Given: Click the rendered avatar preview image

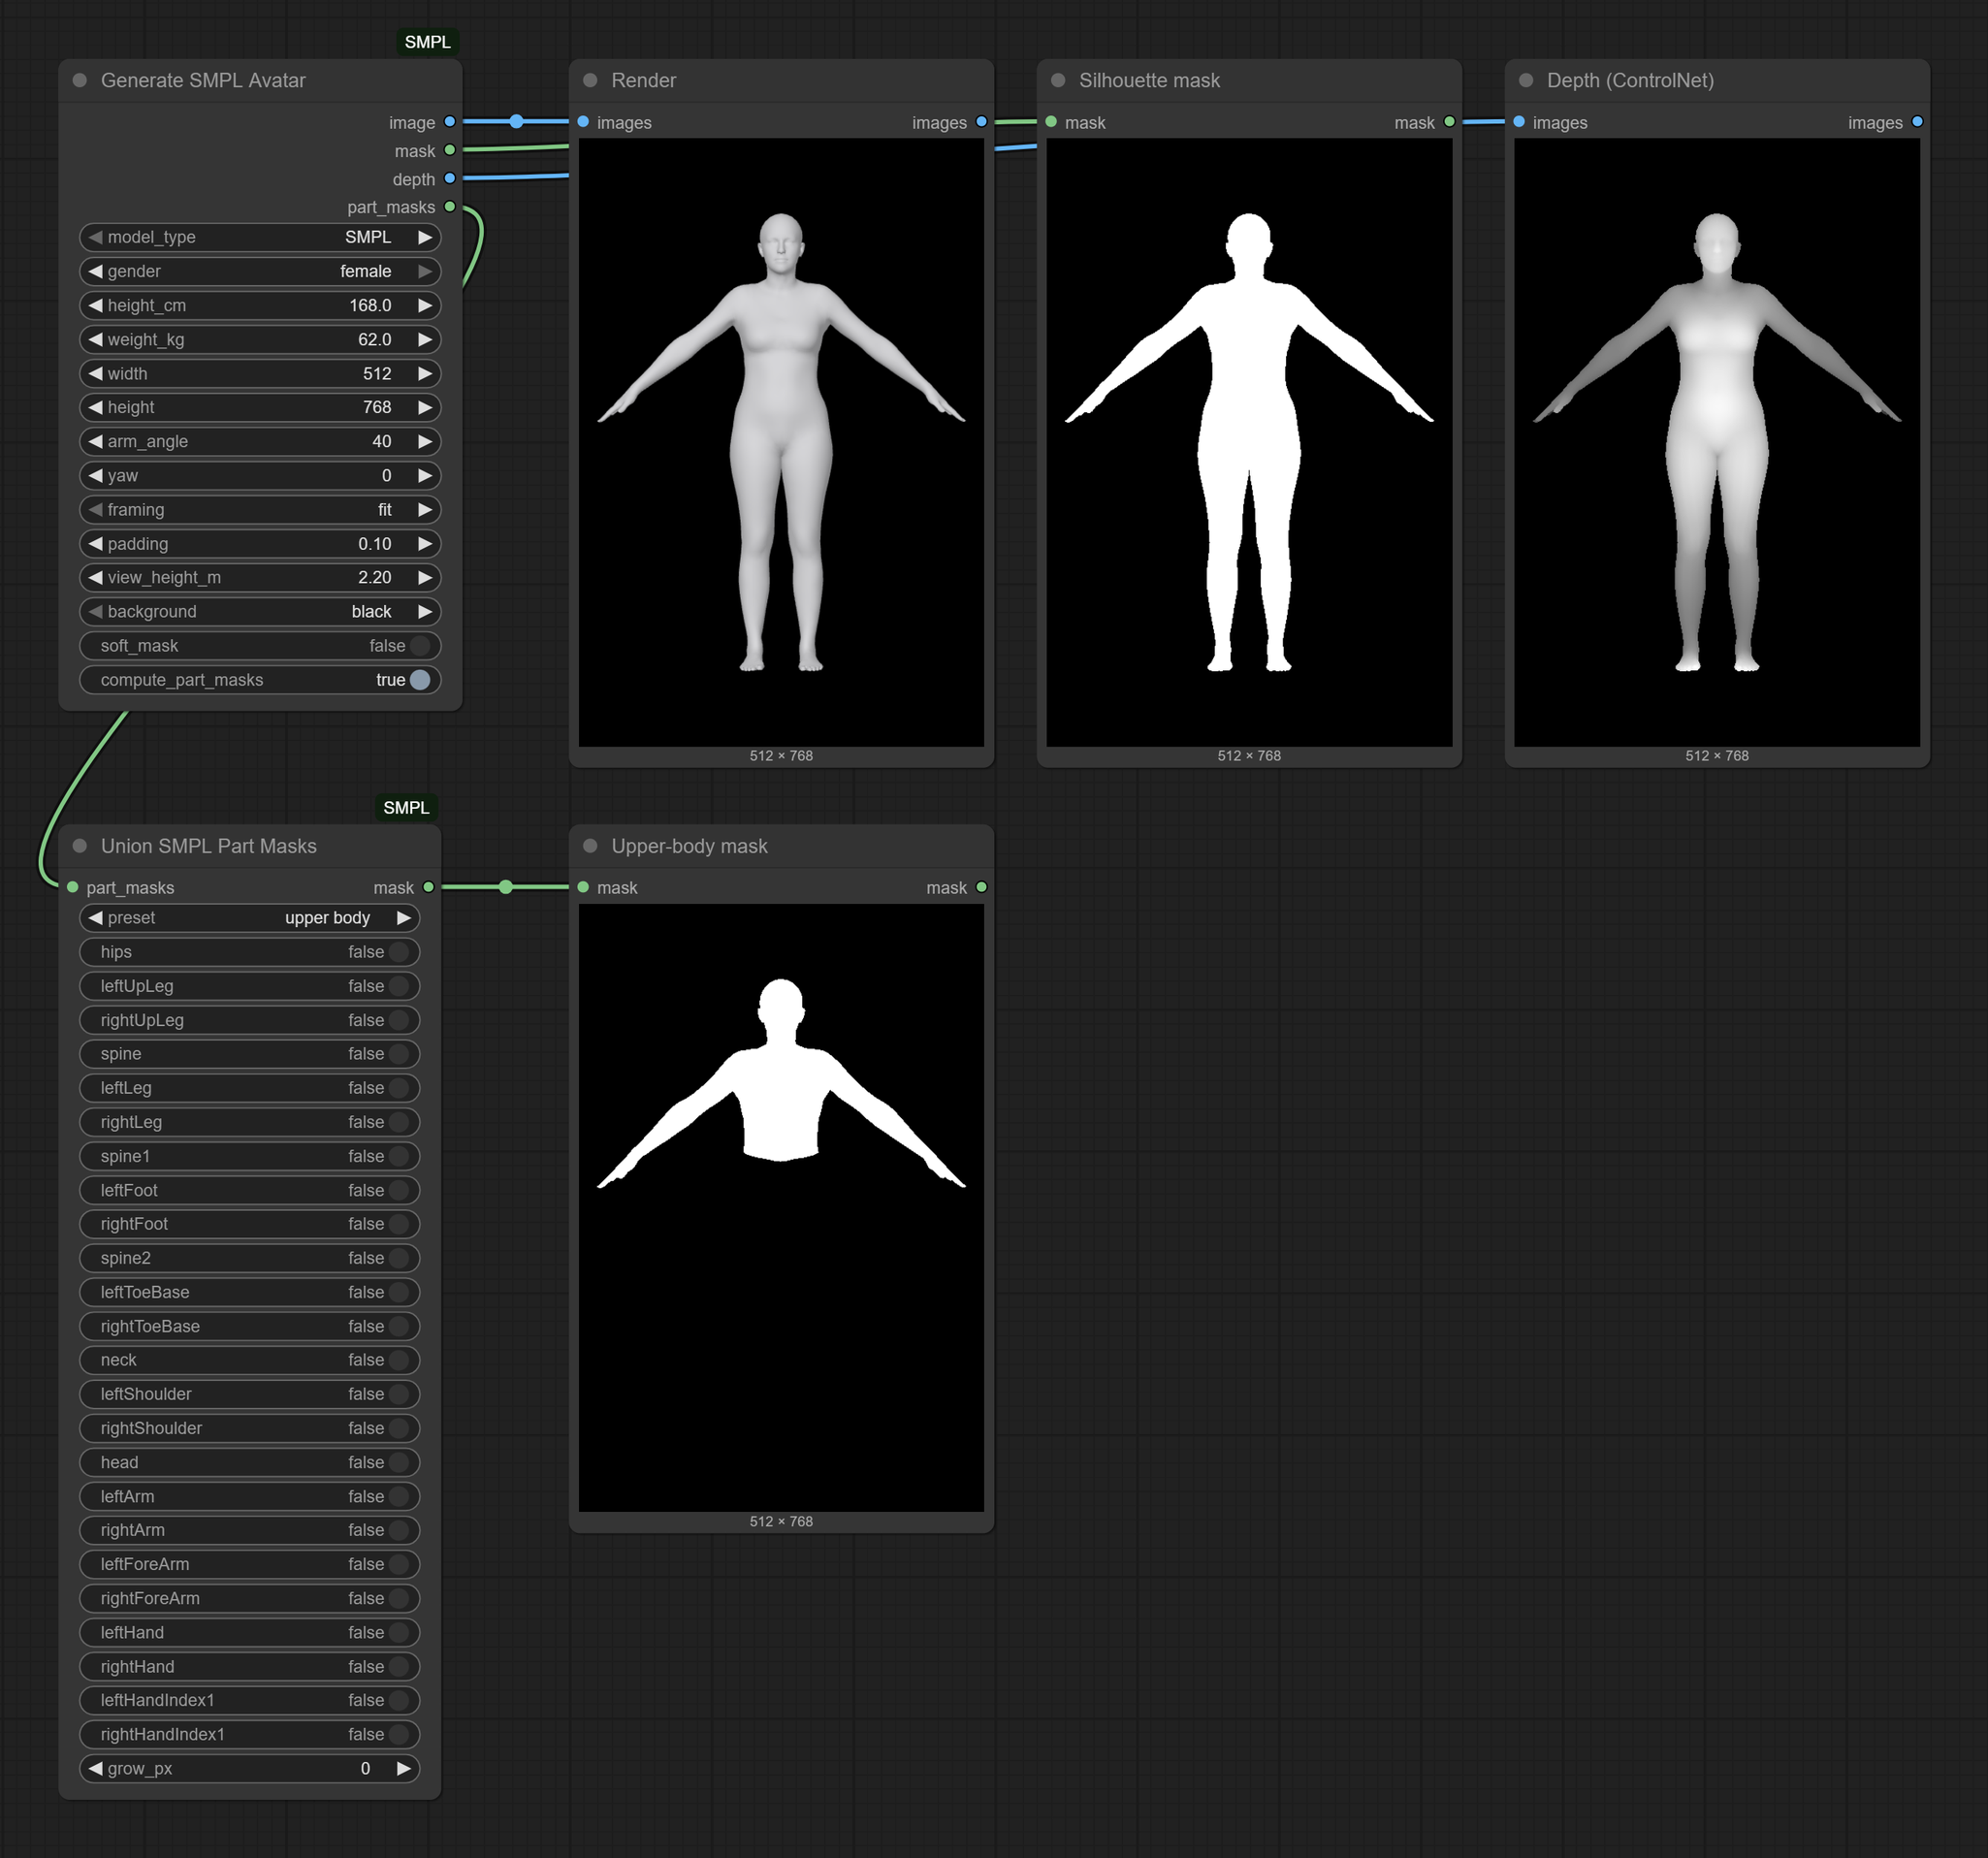Looking at the screenshot, I should pyautogui.click(x=781, y=442).
